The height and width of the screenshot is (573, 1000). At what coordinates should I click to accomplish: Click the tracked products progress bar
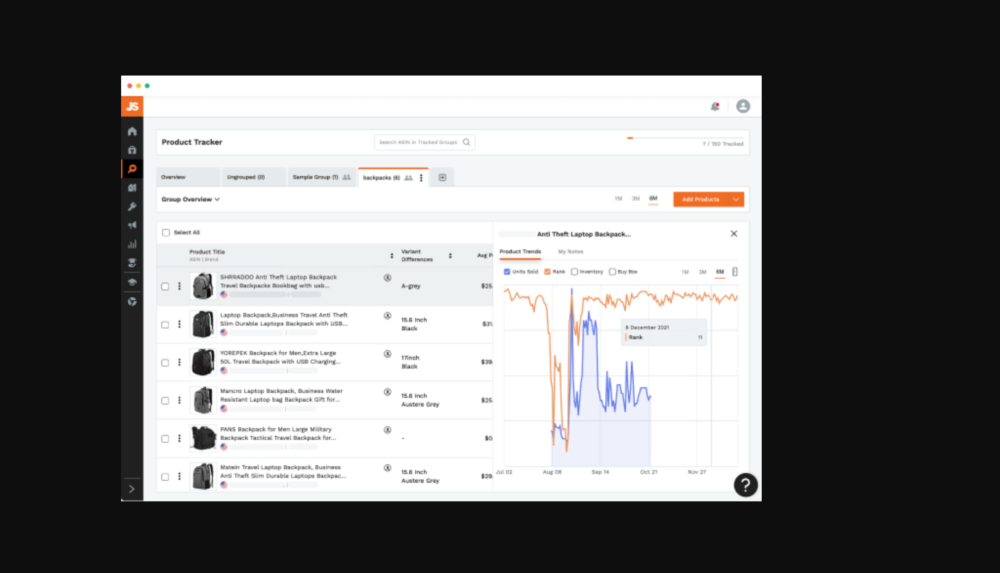point(685,138)
